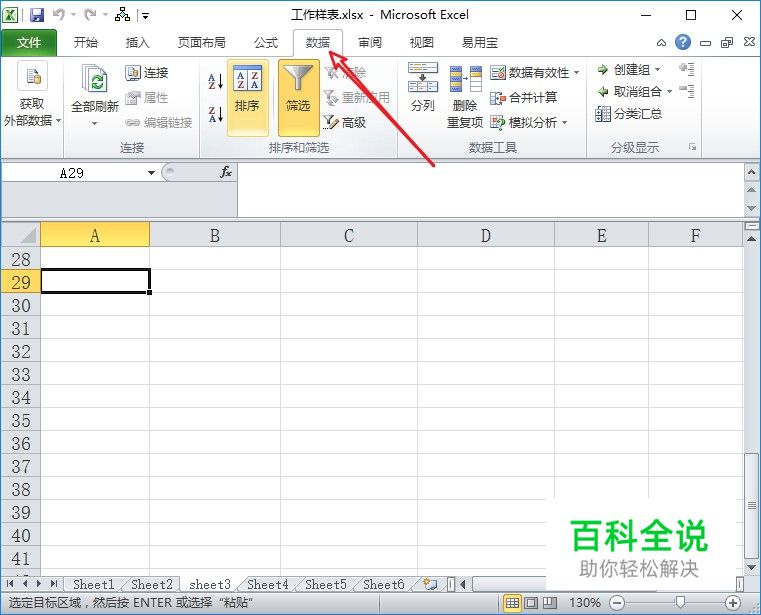Click the Refresh All icon
This screenshot has width=761, height=615.
[x=95, y=79]
